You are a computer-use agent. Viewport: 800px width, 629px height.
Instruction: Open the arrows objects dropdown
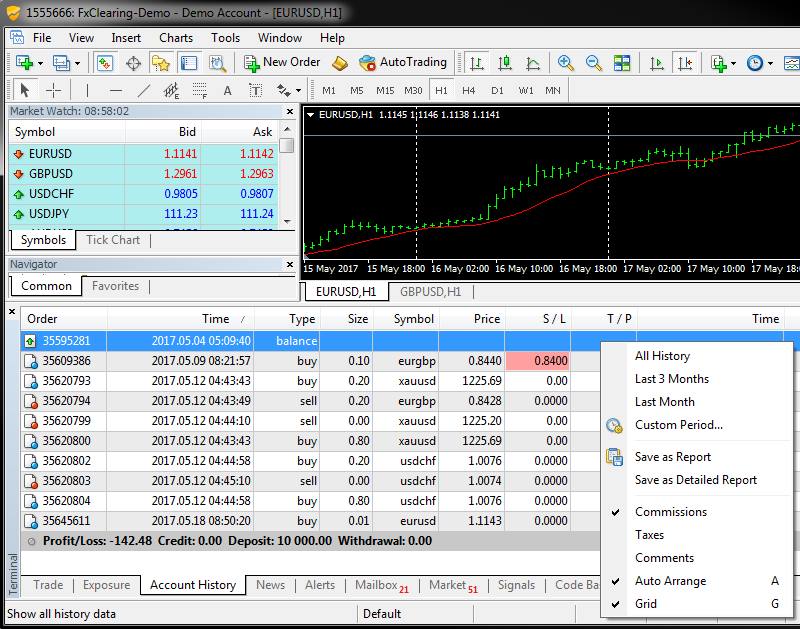(298, 90)
